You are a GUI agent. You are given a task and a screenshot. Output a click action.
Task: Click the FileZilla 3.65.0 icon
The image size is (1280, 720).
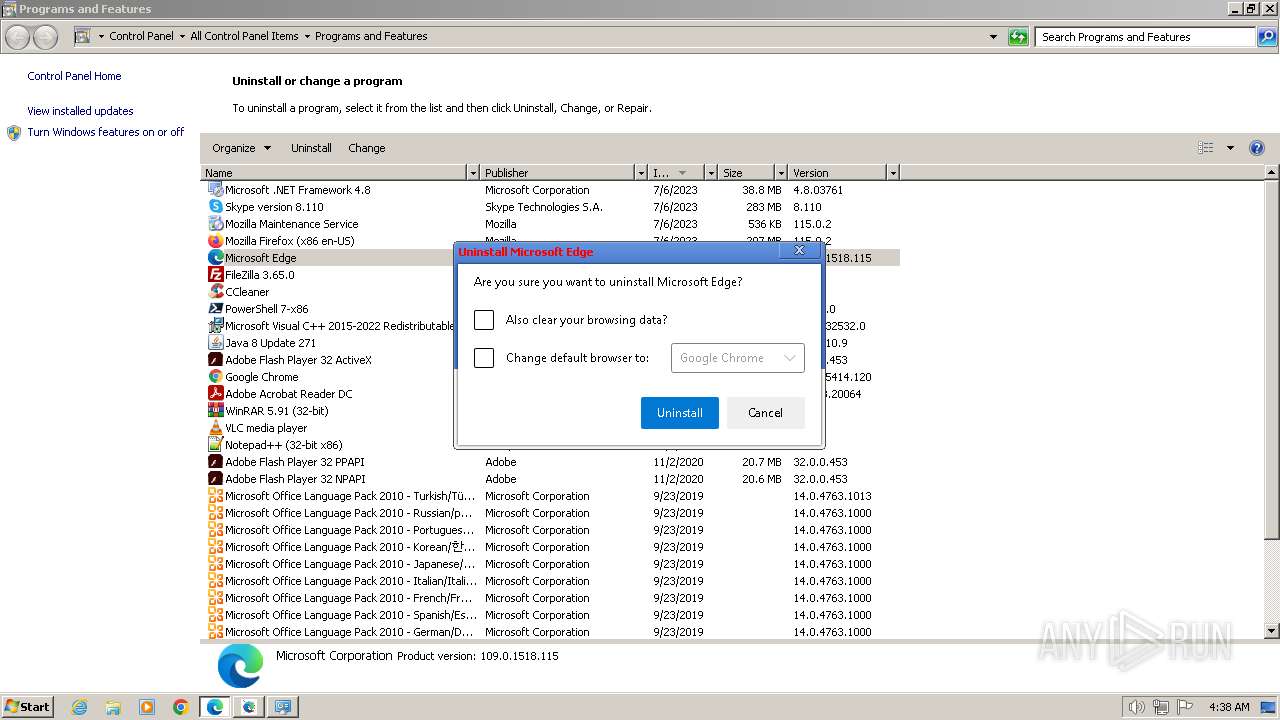click(x=215, y=275)
